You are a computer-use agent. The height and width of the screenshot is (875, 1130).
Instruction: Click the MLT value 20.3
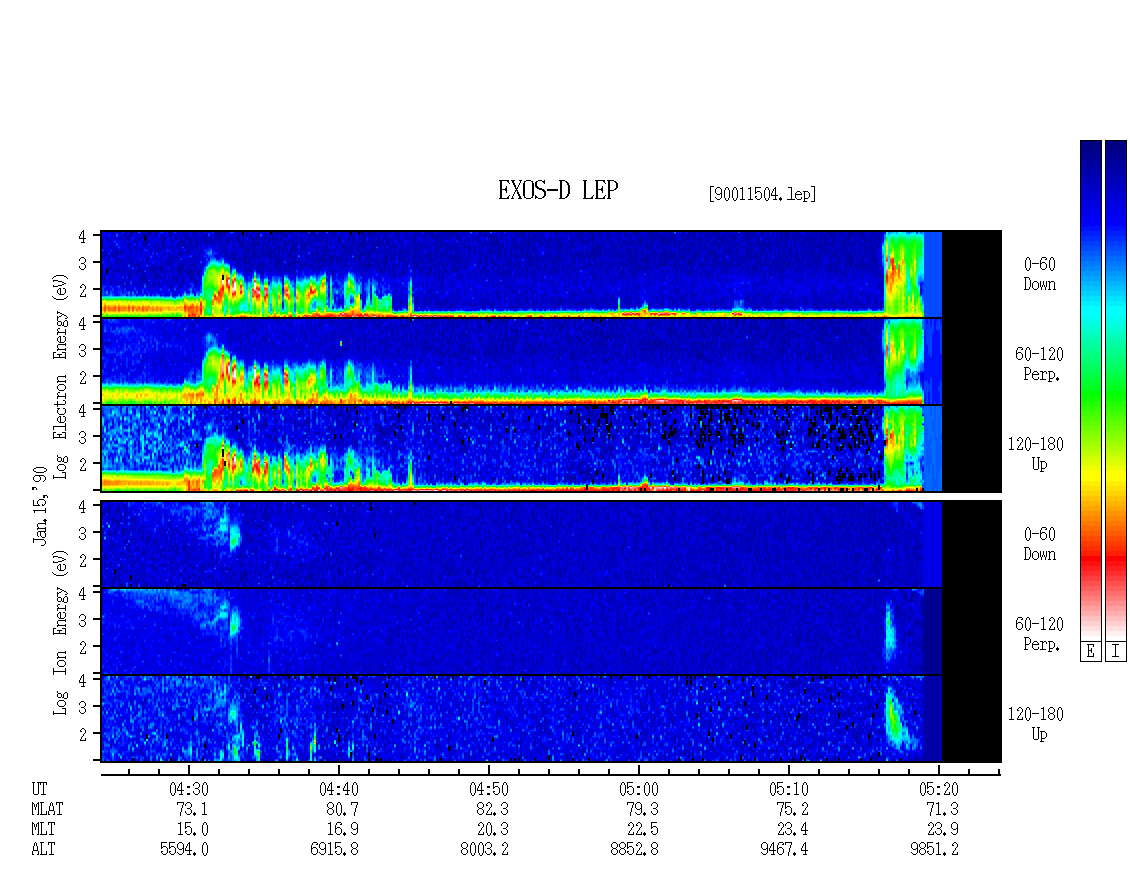tap(492, 830)
